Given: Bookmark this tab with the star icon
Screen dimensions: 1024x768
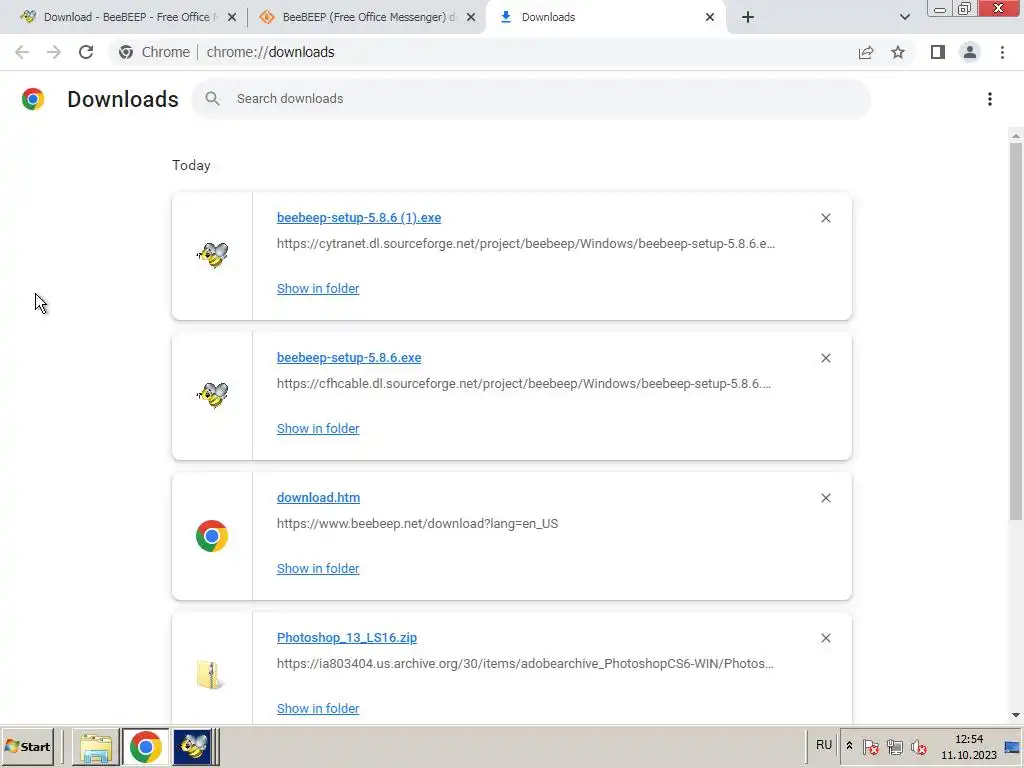Looking at the screenshot, I should 898,52.
